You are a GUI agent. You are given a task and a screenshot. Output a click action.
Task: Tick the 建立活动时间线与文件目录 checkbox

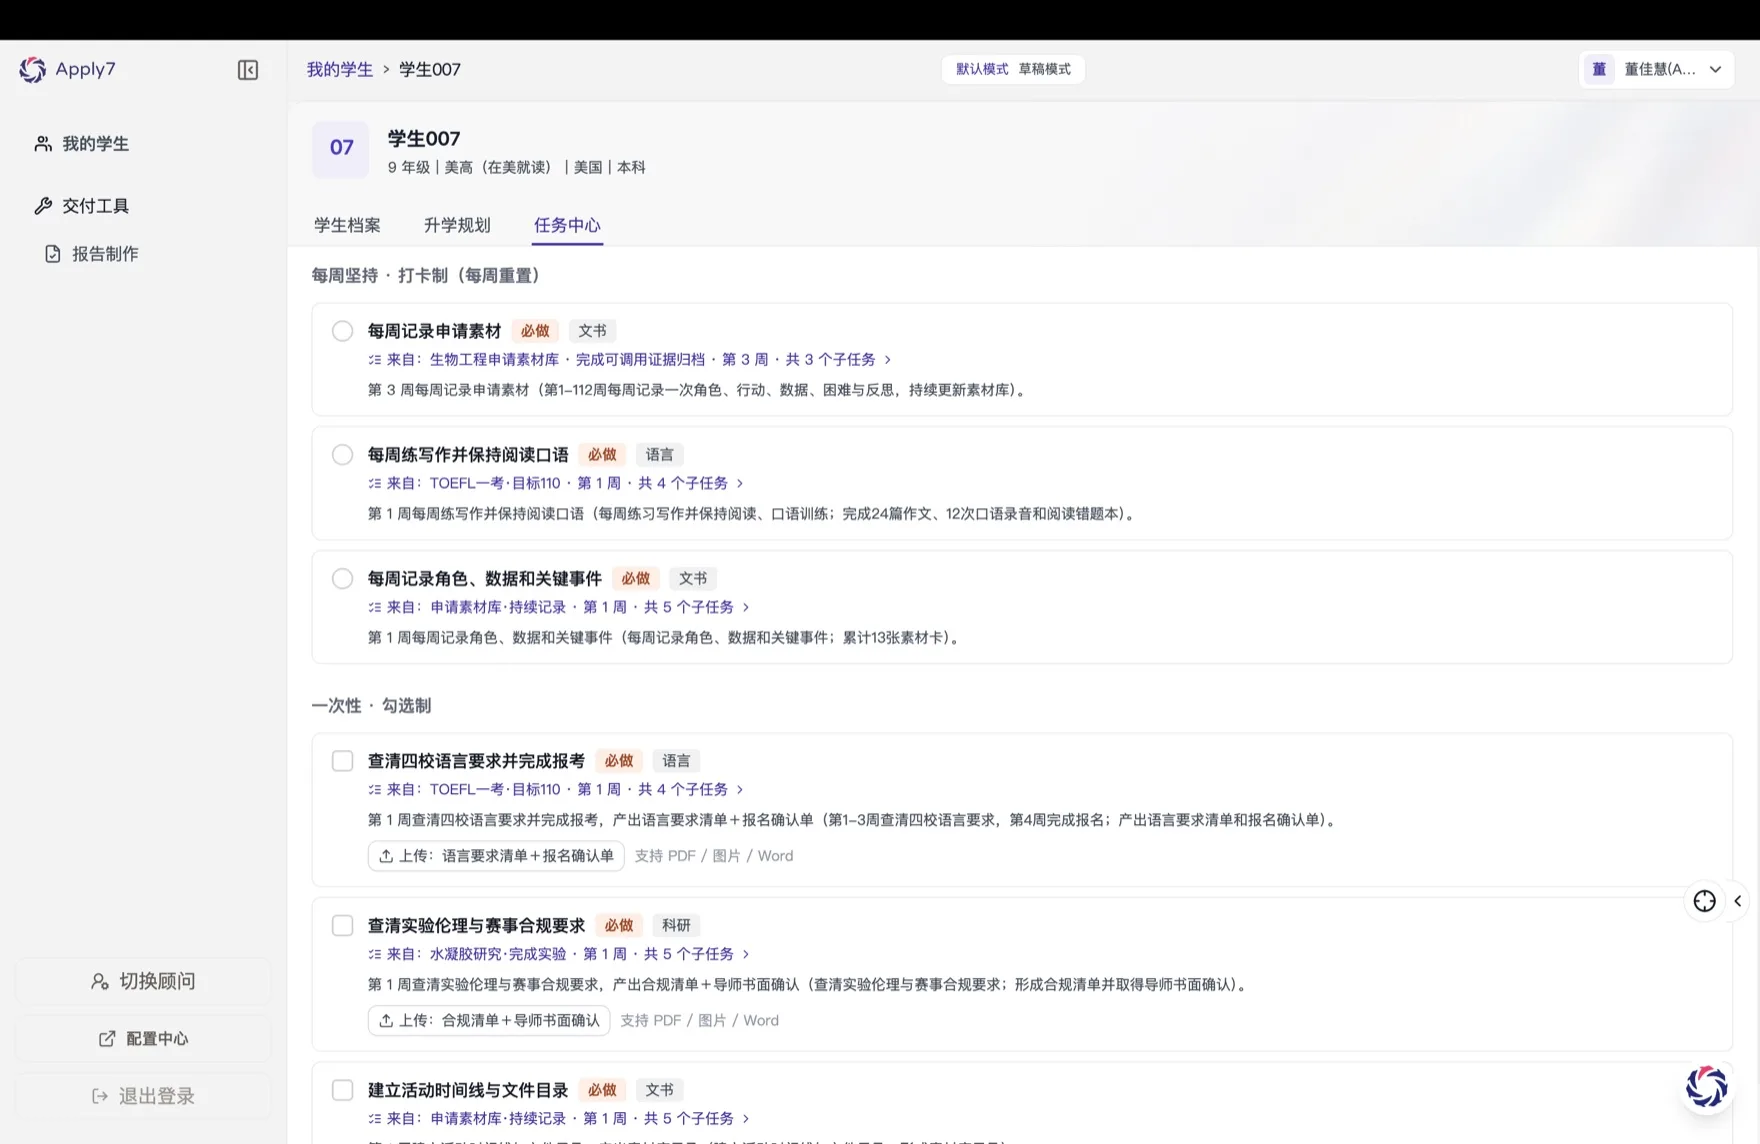(343, 1090)
